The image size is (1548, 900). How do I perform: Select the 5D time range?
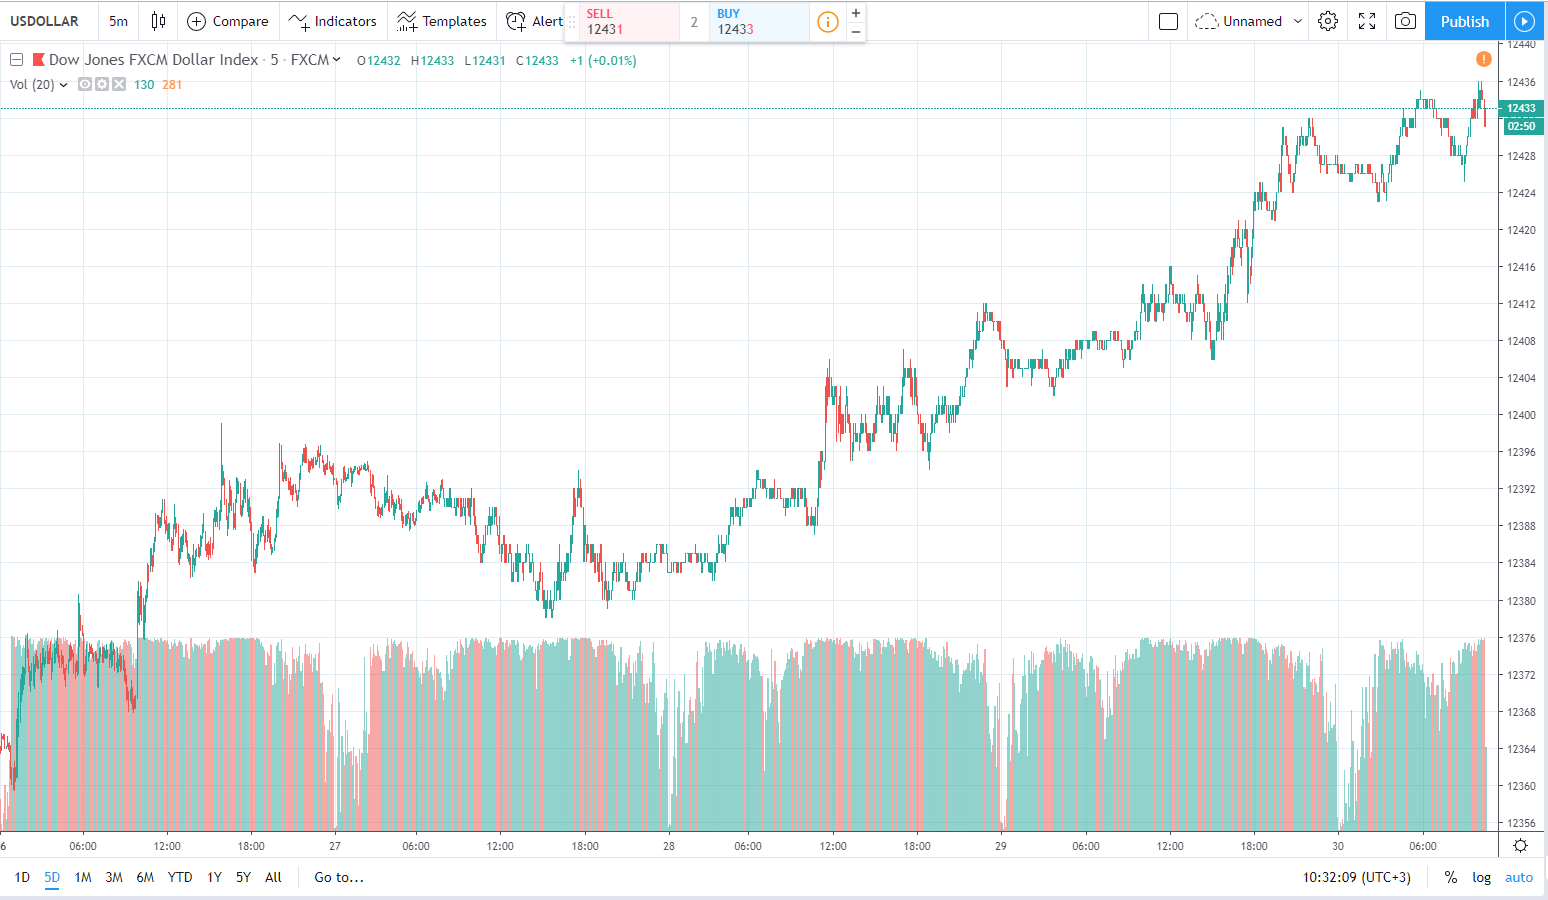tap(52, 877)
